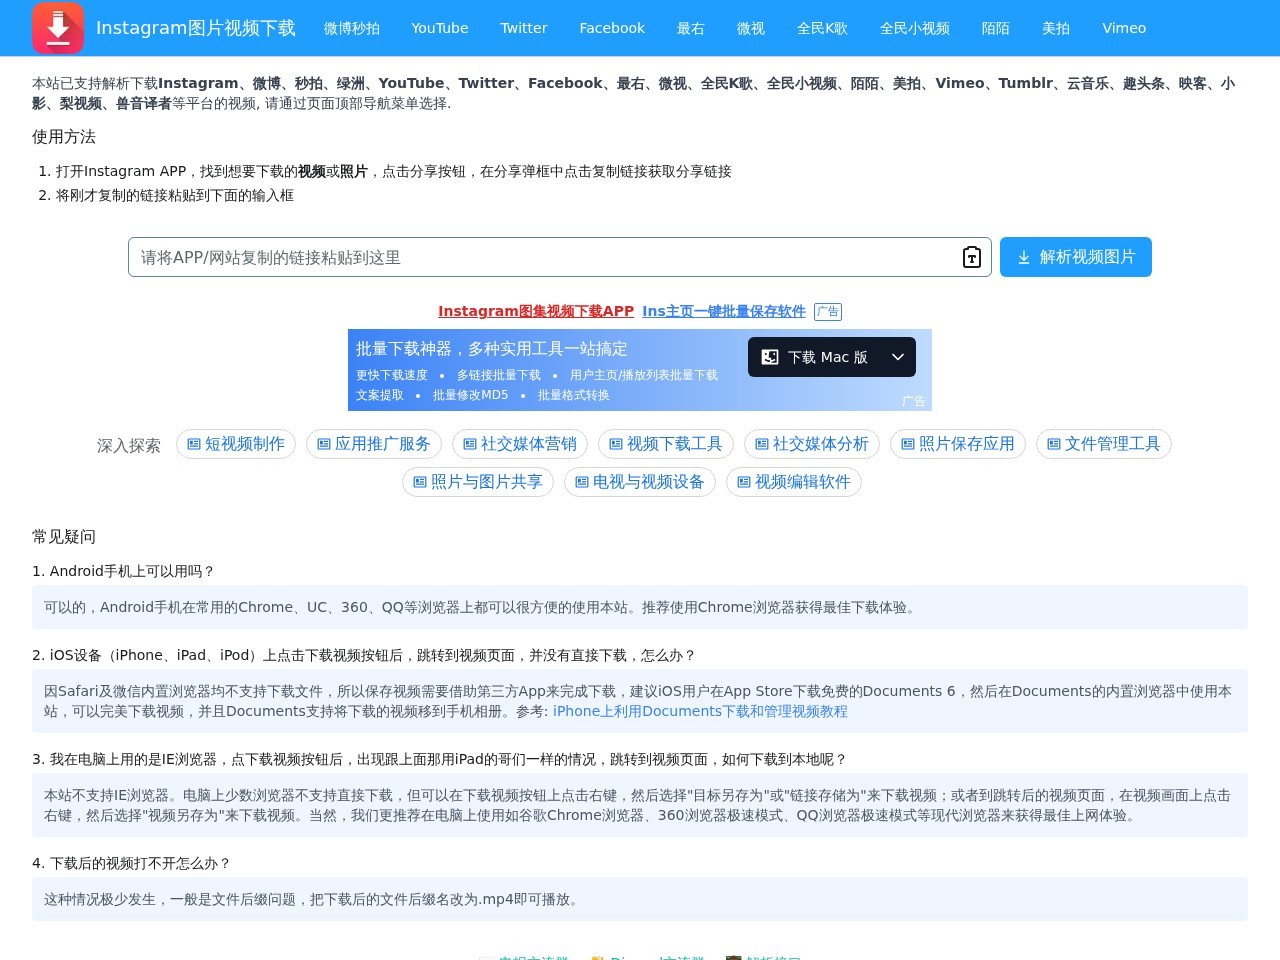Open the Vimeo nav item
The height and width of the screenshot is (960, 1280).
(x=1124, y=28)
